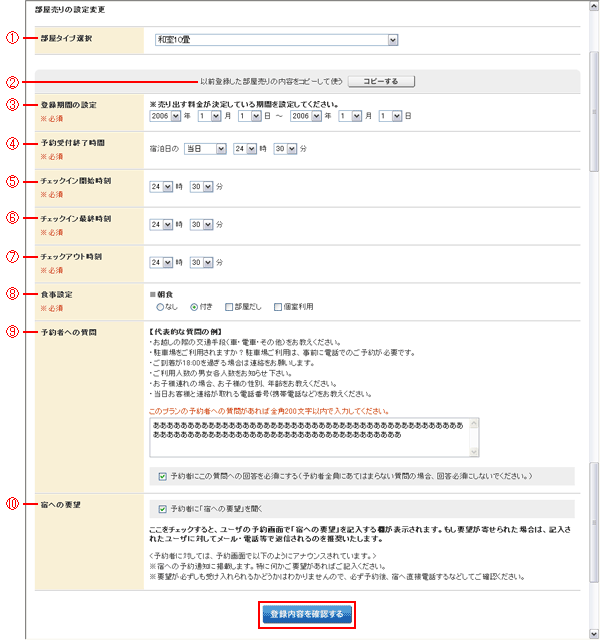The image size is (600, 640).
Task: Check the 個室利用 checkbox
Action: tap(279, 308)
